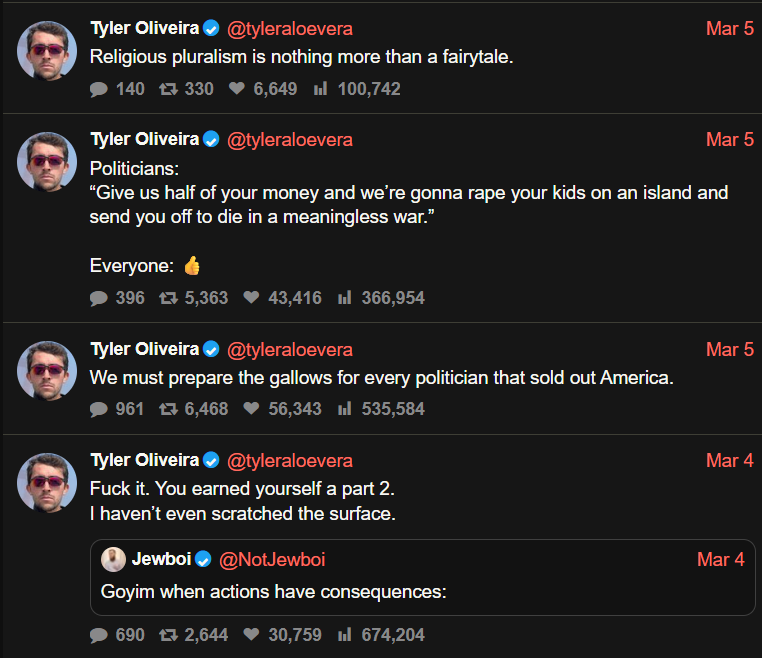Image resolution: width=762 pixels, height=658 pixels.
Task: Click the retweet icon showing 330
Action: (x=168, y=89)
